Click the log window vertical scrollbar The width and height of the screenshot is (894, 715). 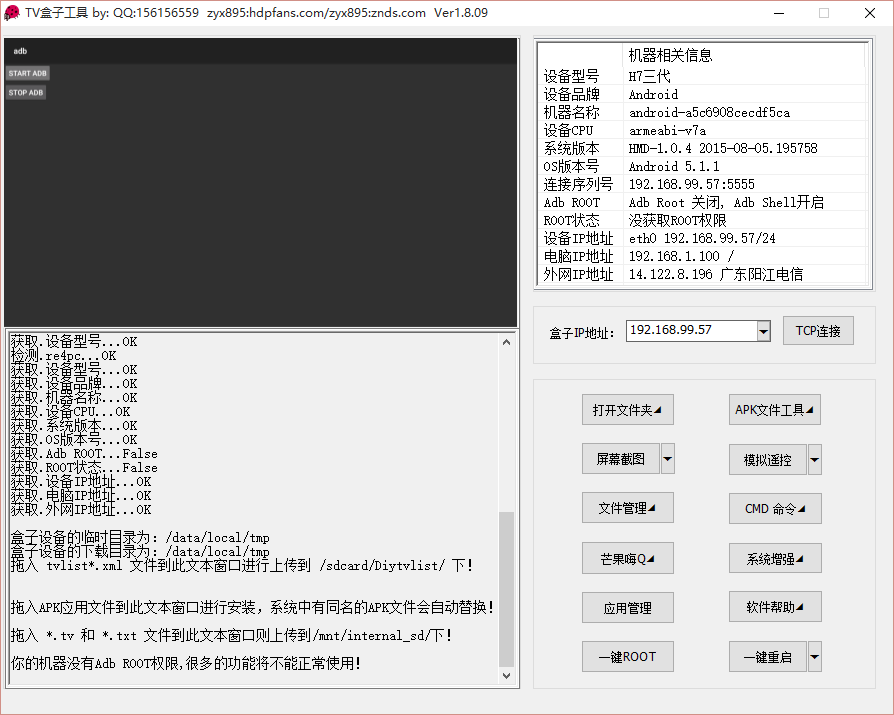(507, 590)
